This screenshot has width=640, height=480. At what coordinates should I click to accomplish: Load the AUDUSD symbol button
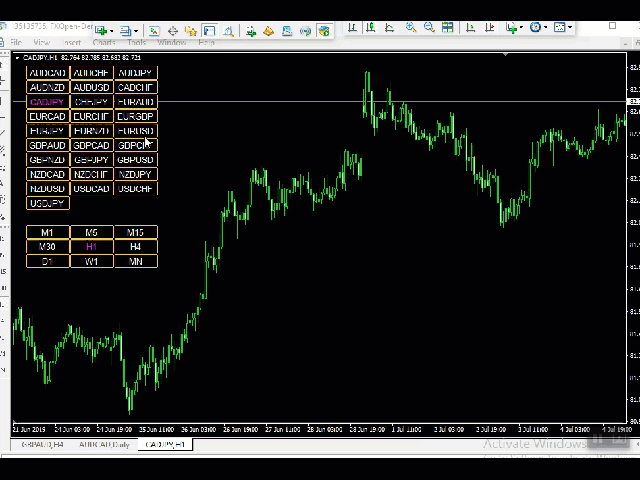pos(91,87)
